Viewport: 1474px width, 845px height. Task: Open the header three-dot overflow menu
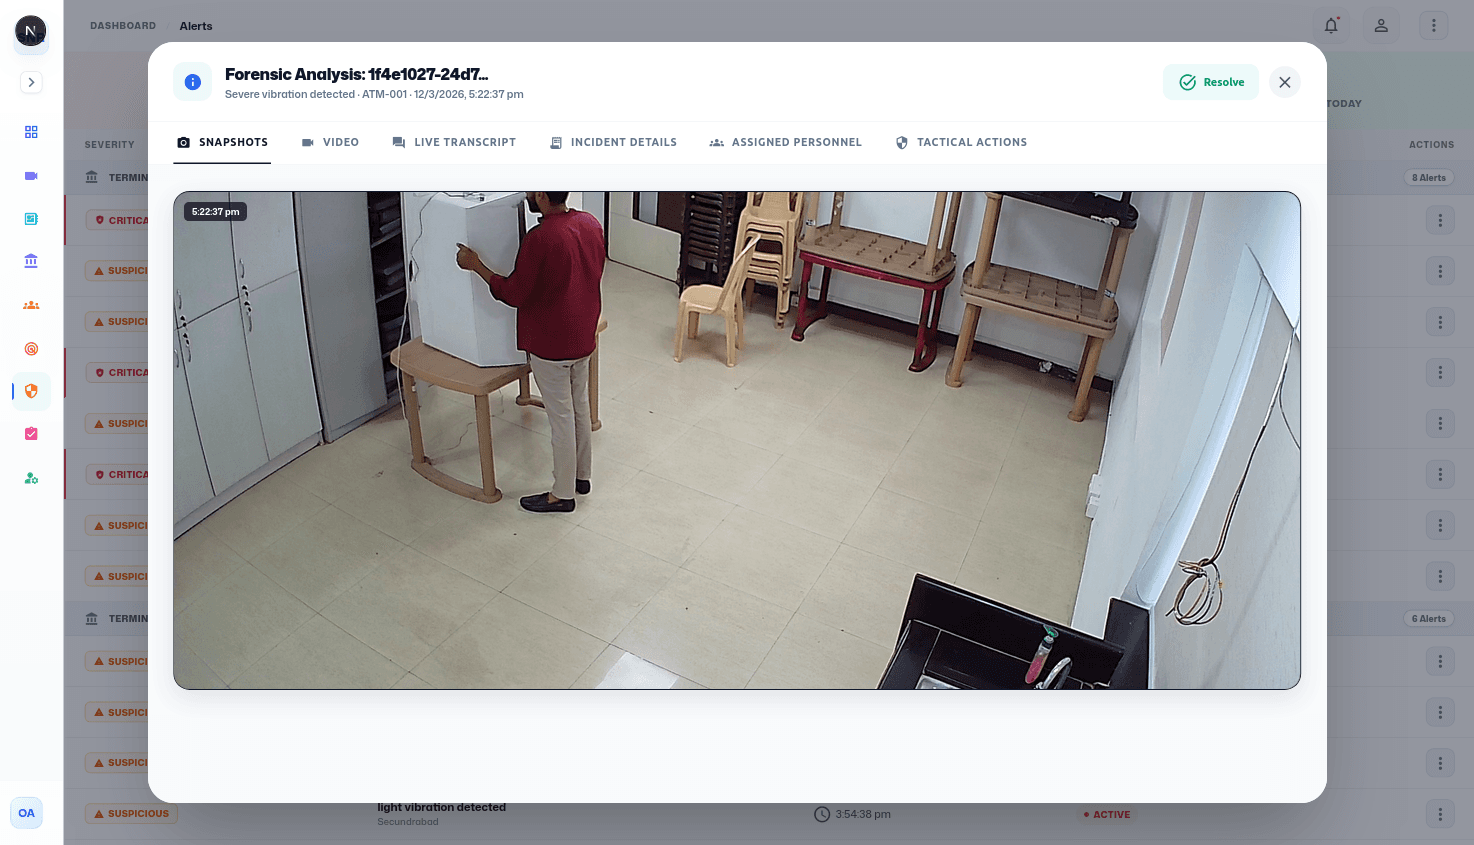pyautogui.click(x=1433, y=26)
